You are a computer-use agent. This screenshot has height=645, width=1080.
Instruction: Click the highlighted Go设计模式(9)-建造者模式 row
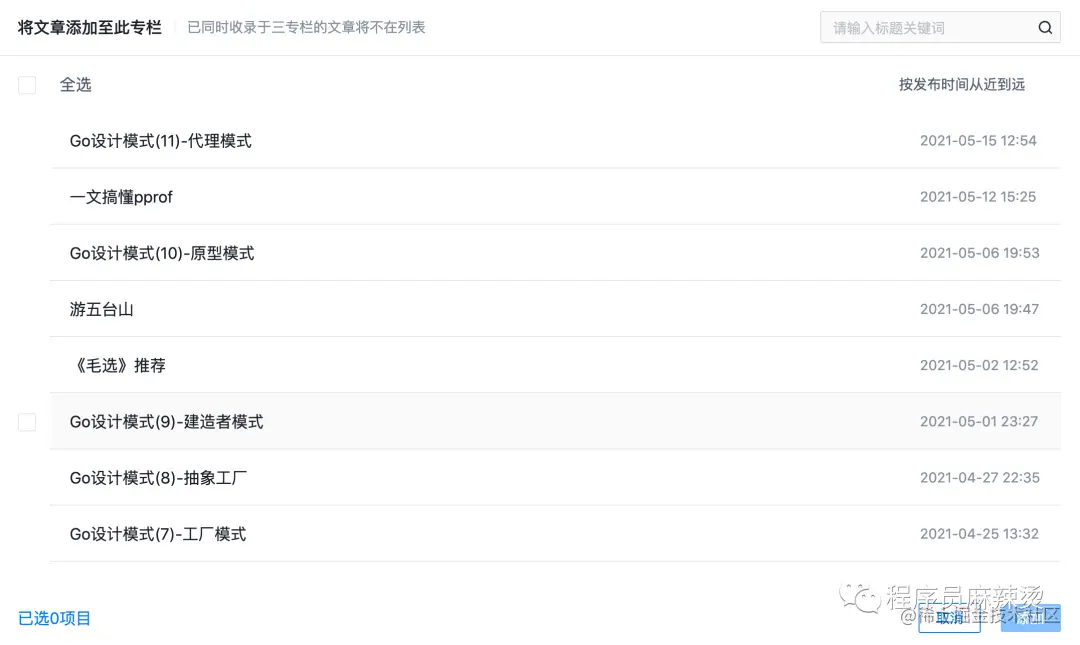166,421
